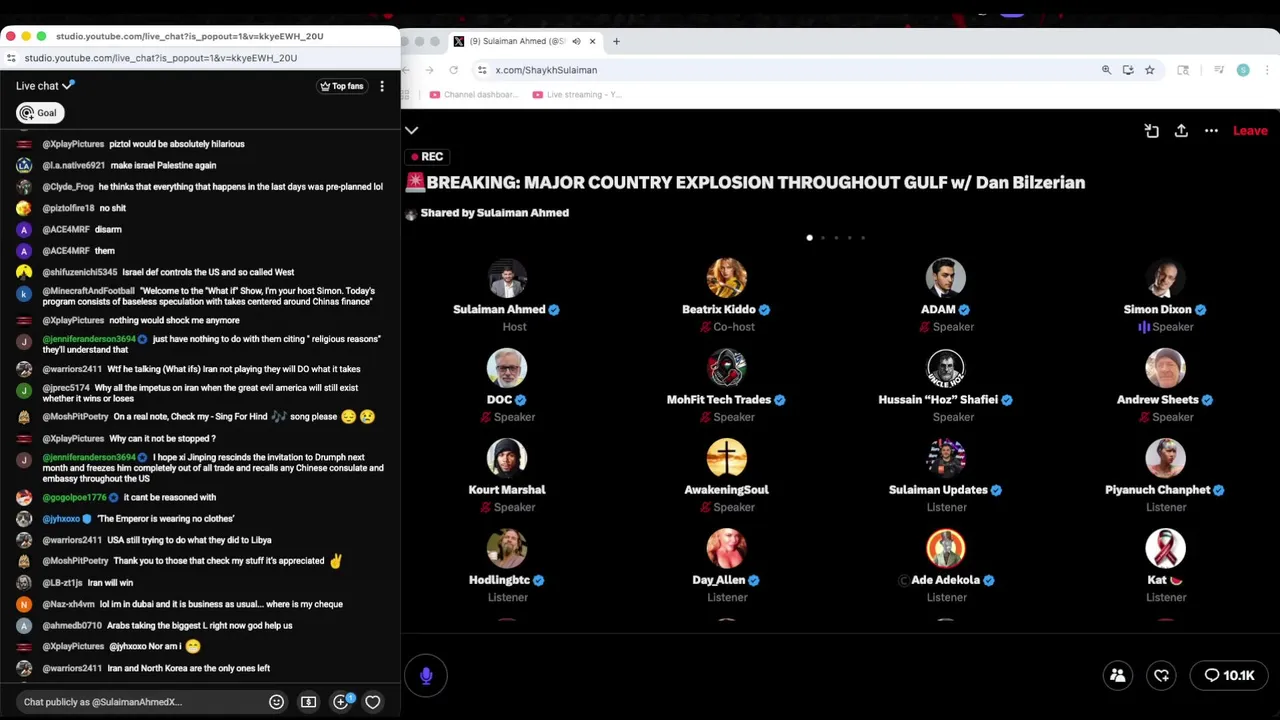Open the Live streaming bookmark
This screenshot has width=1280, height=720.
(x=578, y=95)
